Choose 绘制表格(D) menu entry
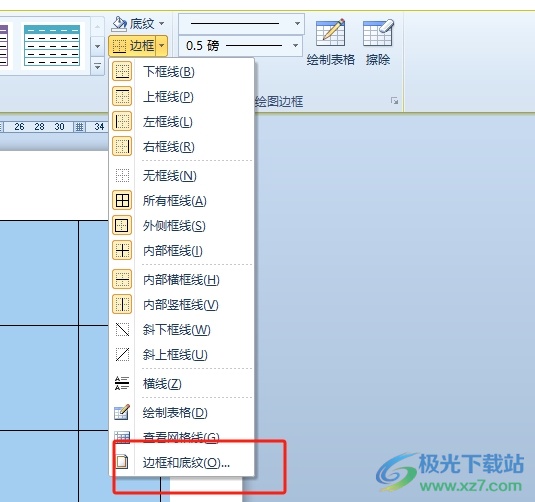Viewport: 535px width, 502px height. (182, 412)
